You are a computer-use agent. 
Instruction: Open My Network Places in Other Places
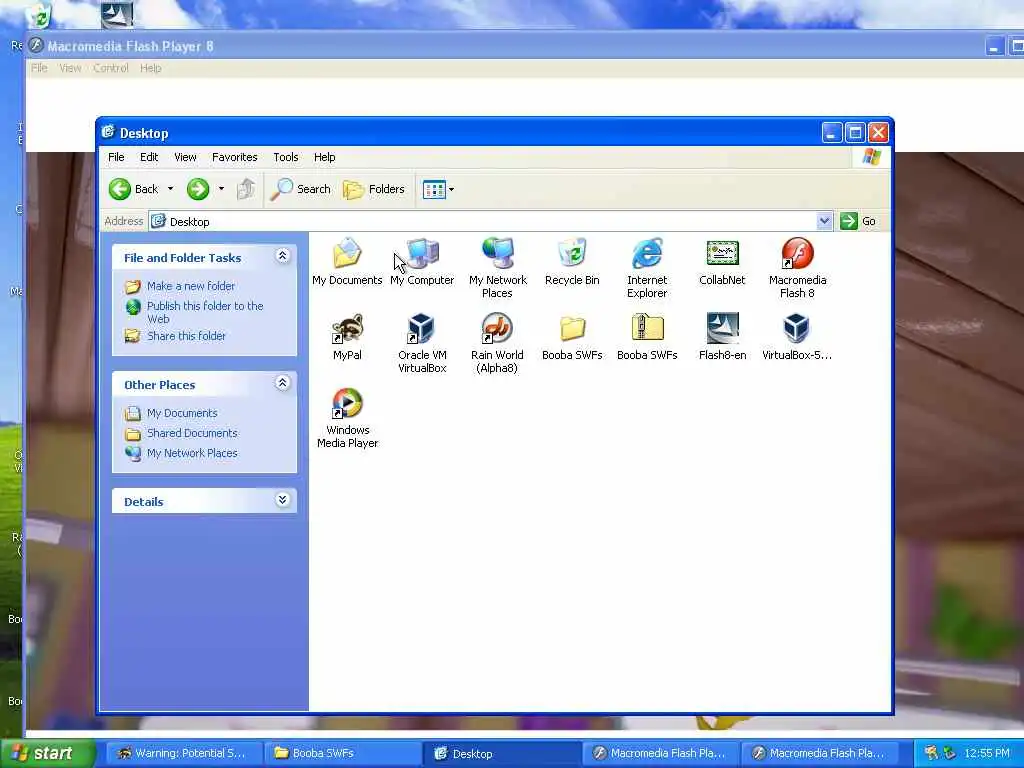click(192, 453)
